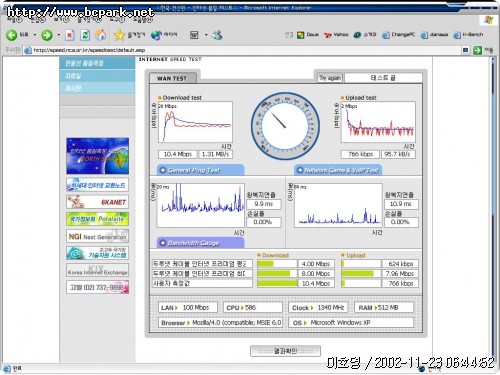The width and height of the screenshot is (500, 375).
Task: Open the Forward button history dropdown arrow
Action: (x=59, y=35)
